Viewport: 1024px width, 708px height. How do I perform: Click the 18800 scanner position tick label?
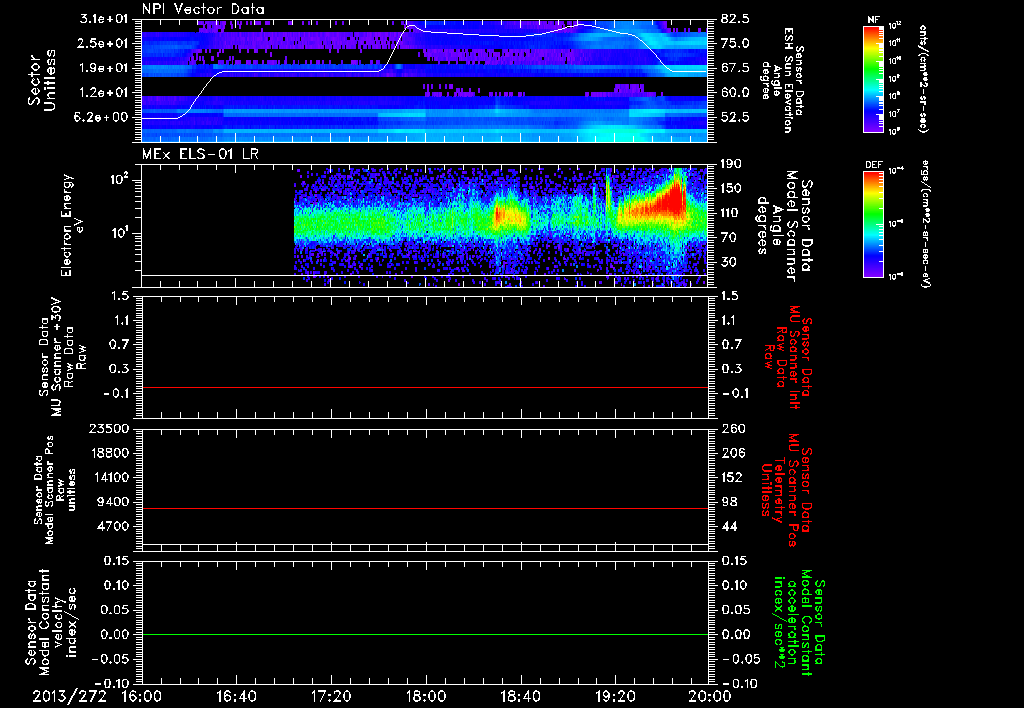click(x=109, y=453)
